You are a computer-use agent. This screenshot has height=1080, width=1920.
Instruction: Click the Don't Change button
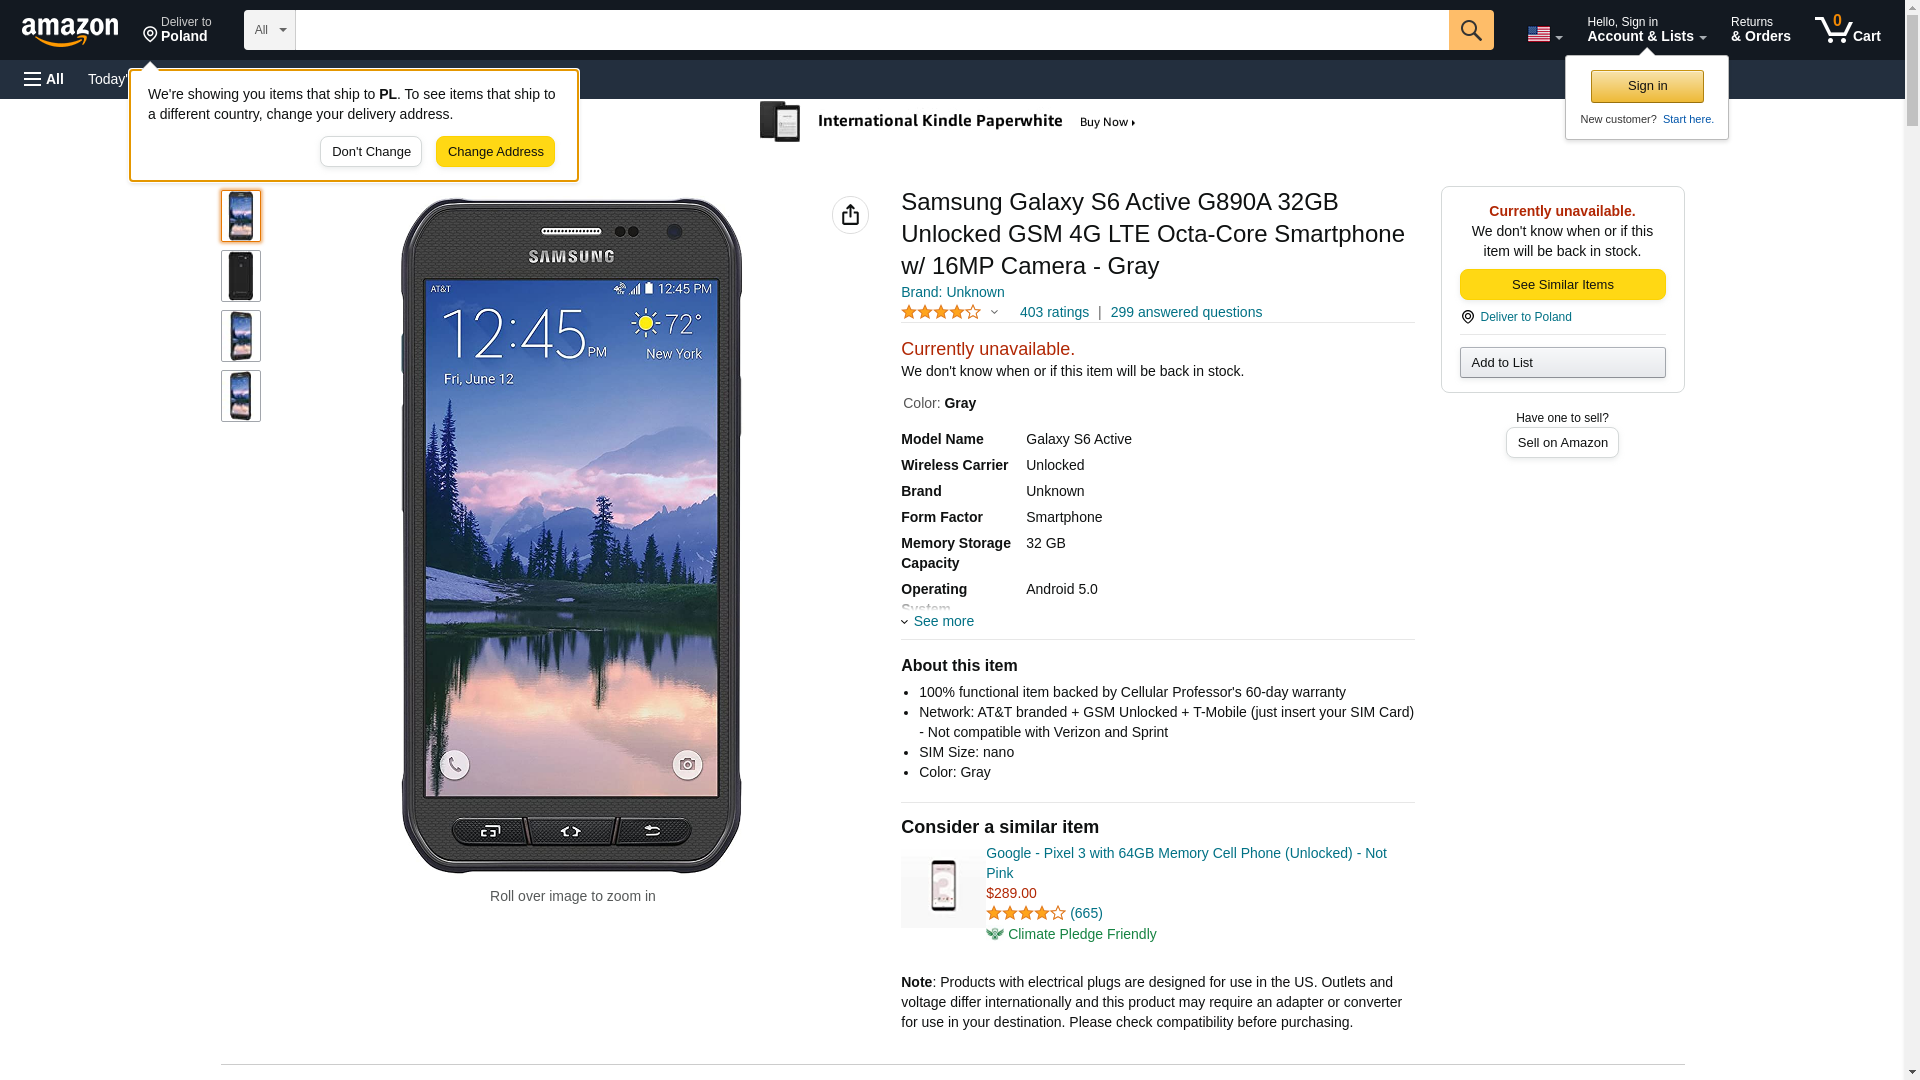(371, 152)
